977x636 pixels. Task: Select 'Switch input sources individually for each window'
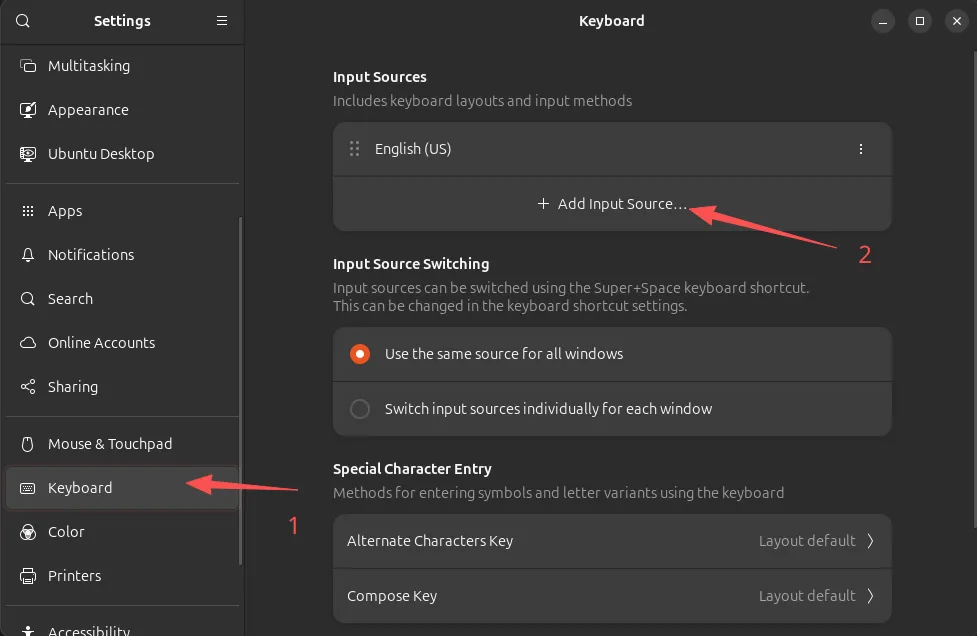pyautogui.click(x=360, y=409)
